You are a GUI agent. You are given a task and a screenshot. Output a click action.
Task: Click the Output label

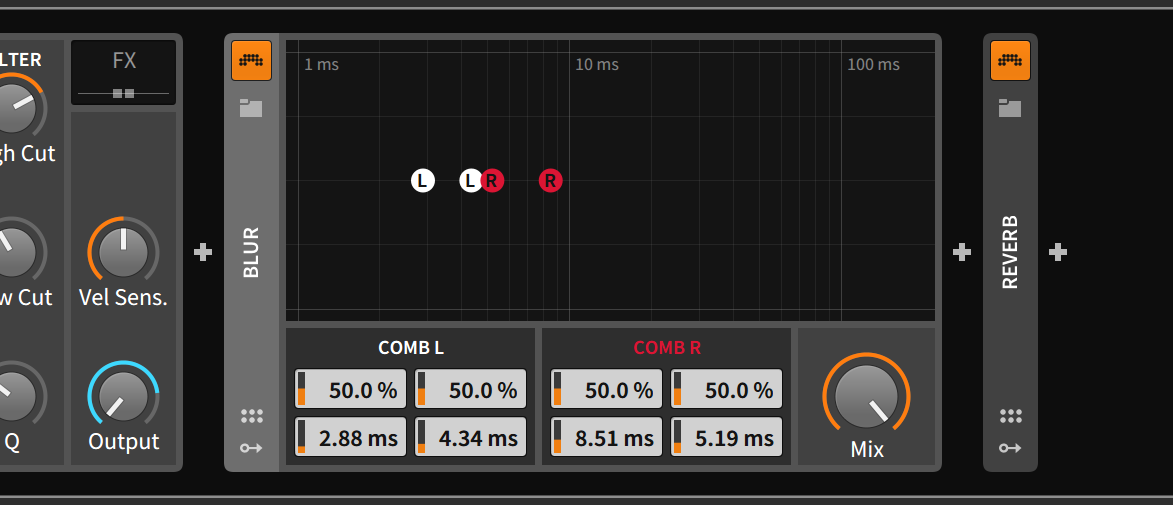(x=123, y=441)
